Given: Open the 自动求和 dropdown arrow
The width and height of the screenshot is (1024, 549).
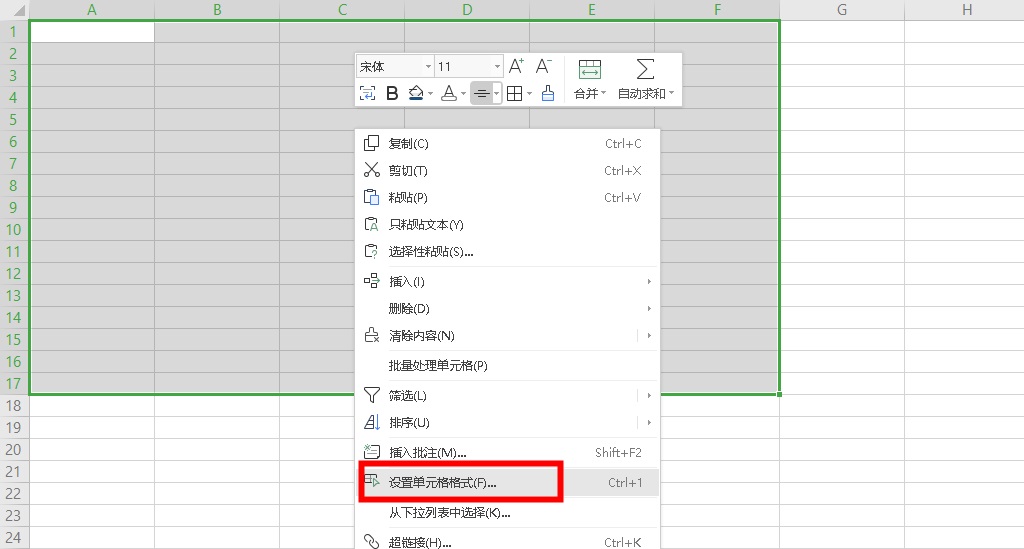Looking at the screenshot, I should coord(671,93).
